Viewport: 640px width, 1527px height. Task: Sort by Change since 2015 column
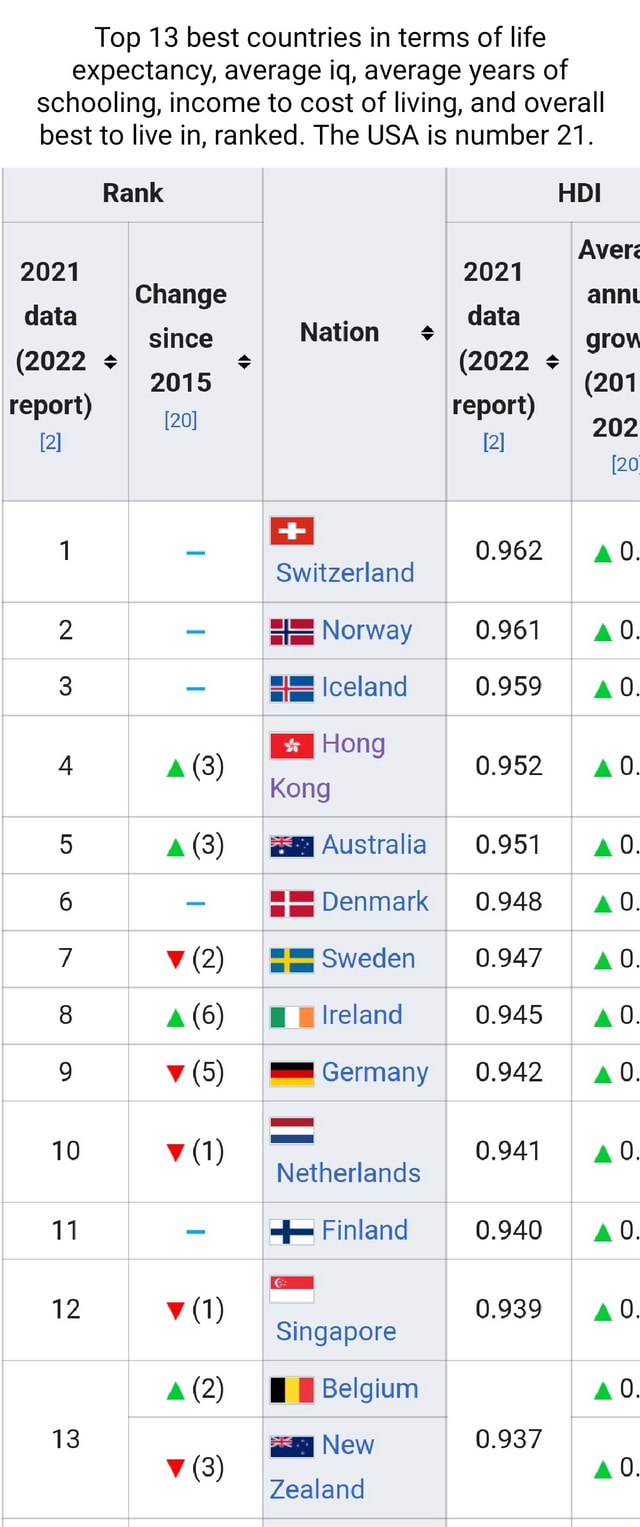click(243, 363)
